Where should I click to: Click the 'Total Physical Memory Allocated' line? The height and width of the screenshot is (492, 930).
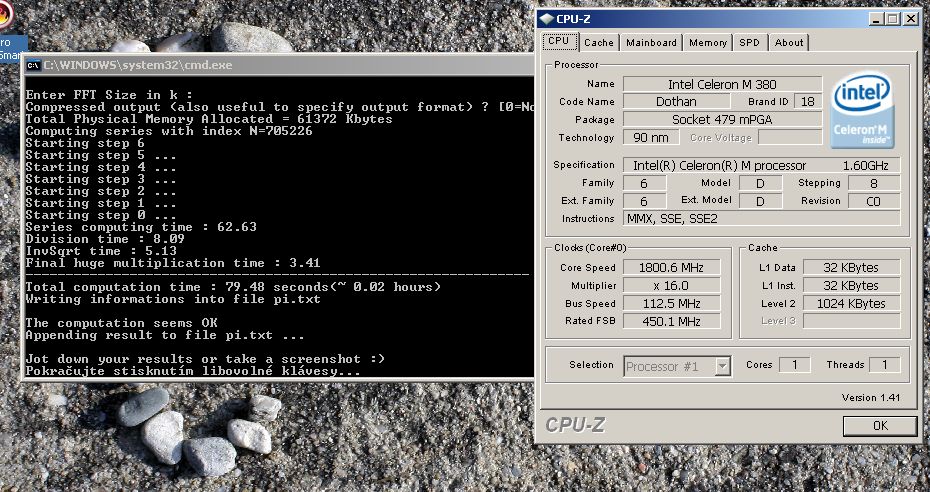(x=209, y=119)
